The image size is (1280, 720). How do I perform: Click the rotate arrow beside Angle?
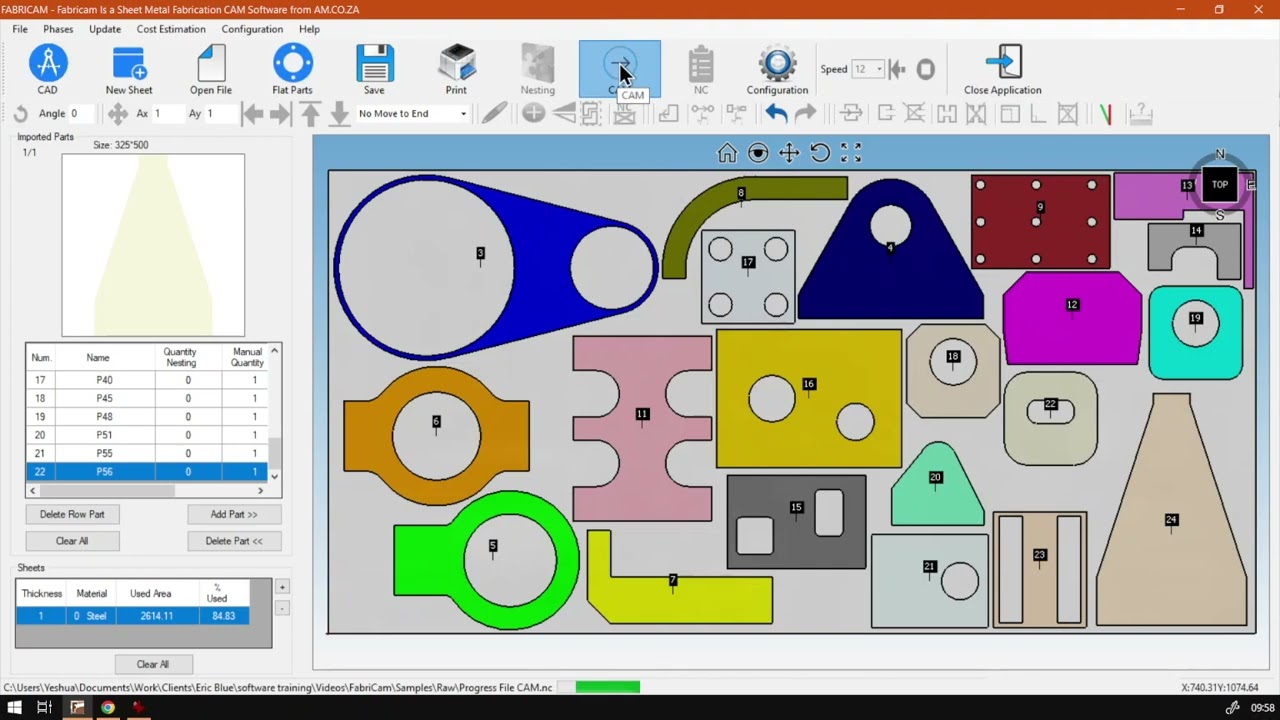coord(20,114)
